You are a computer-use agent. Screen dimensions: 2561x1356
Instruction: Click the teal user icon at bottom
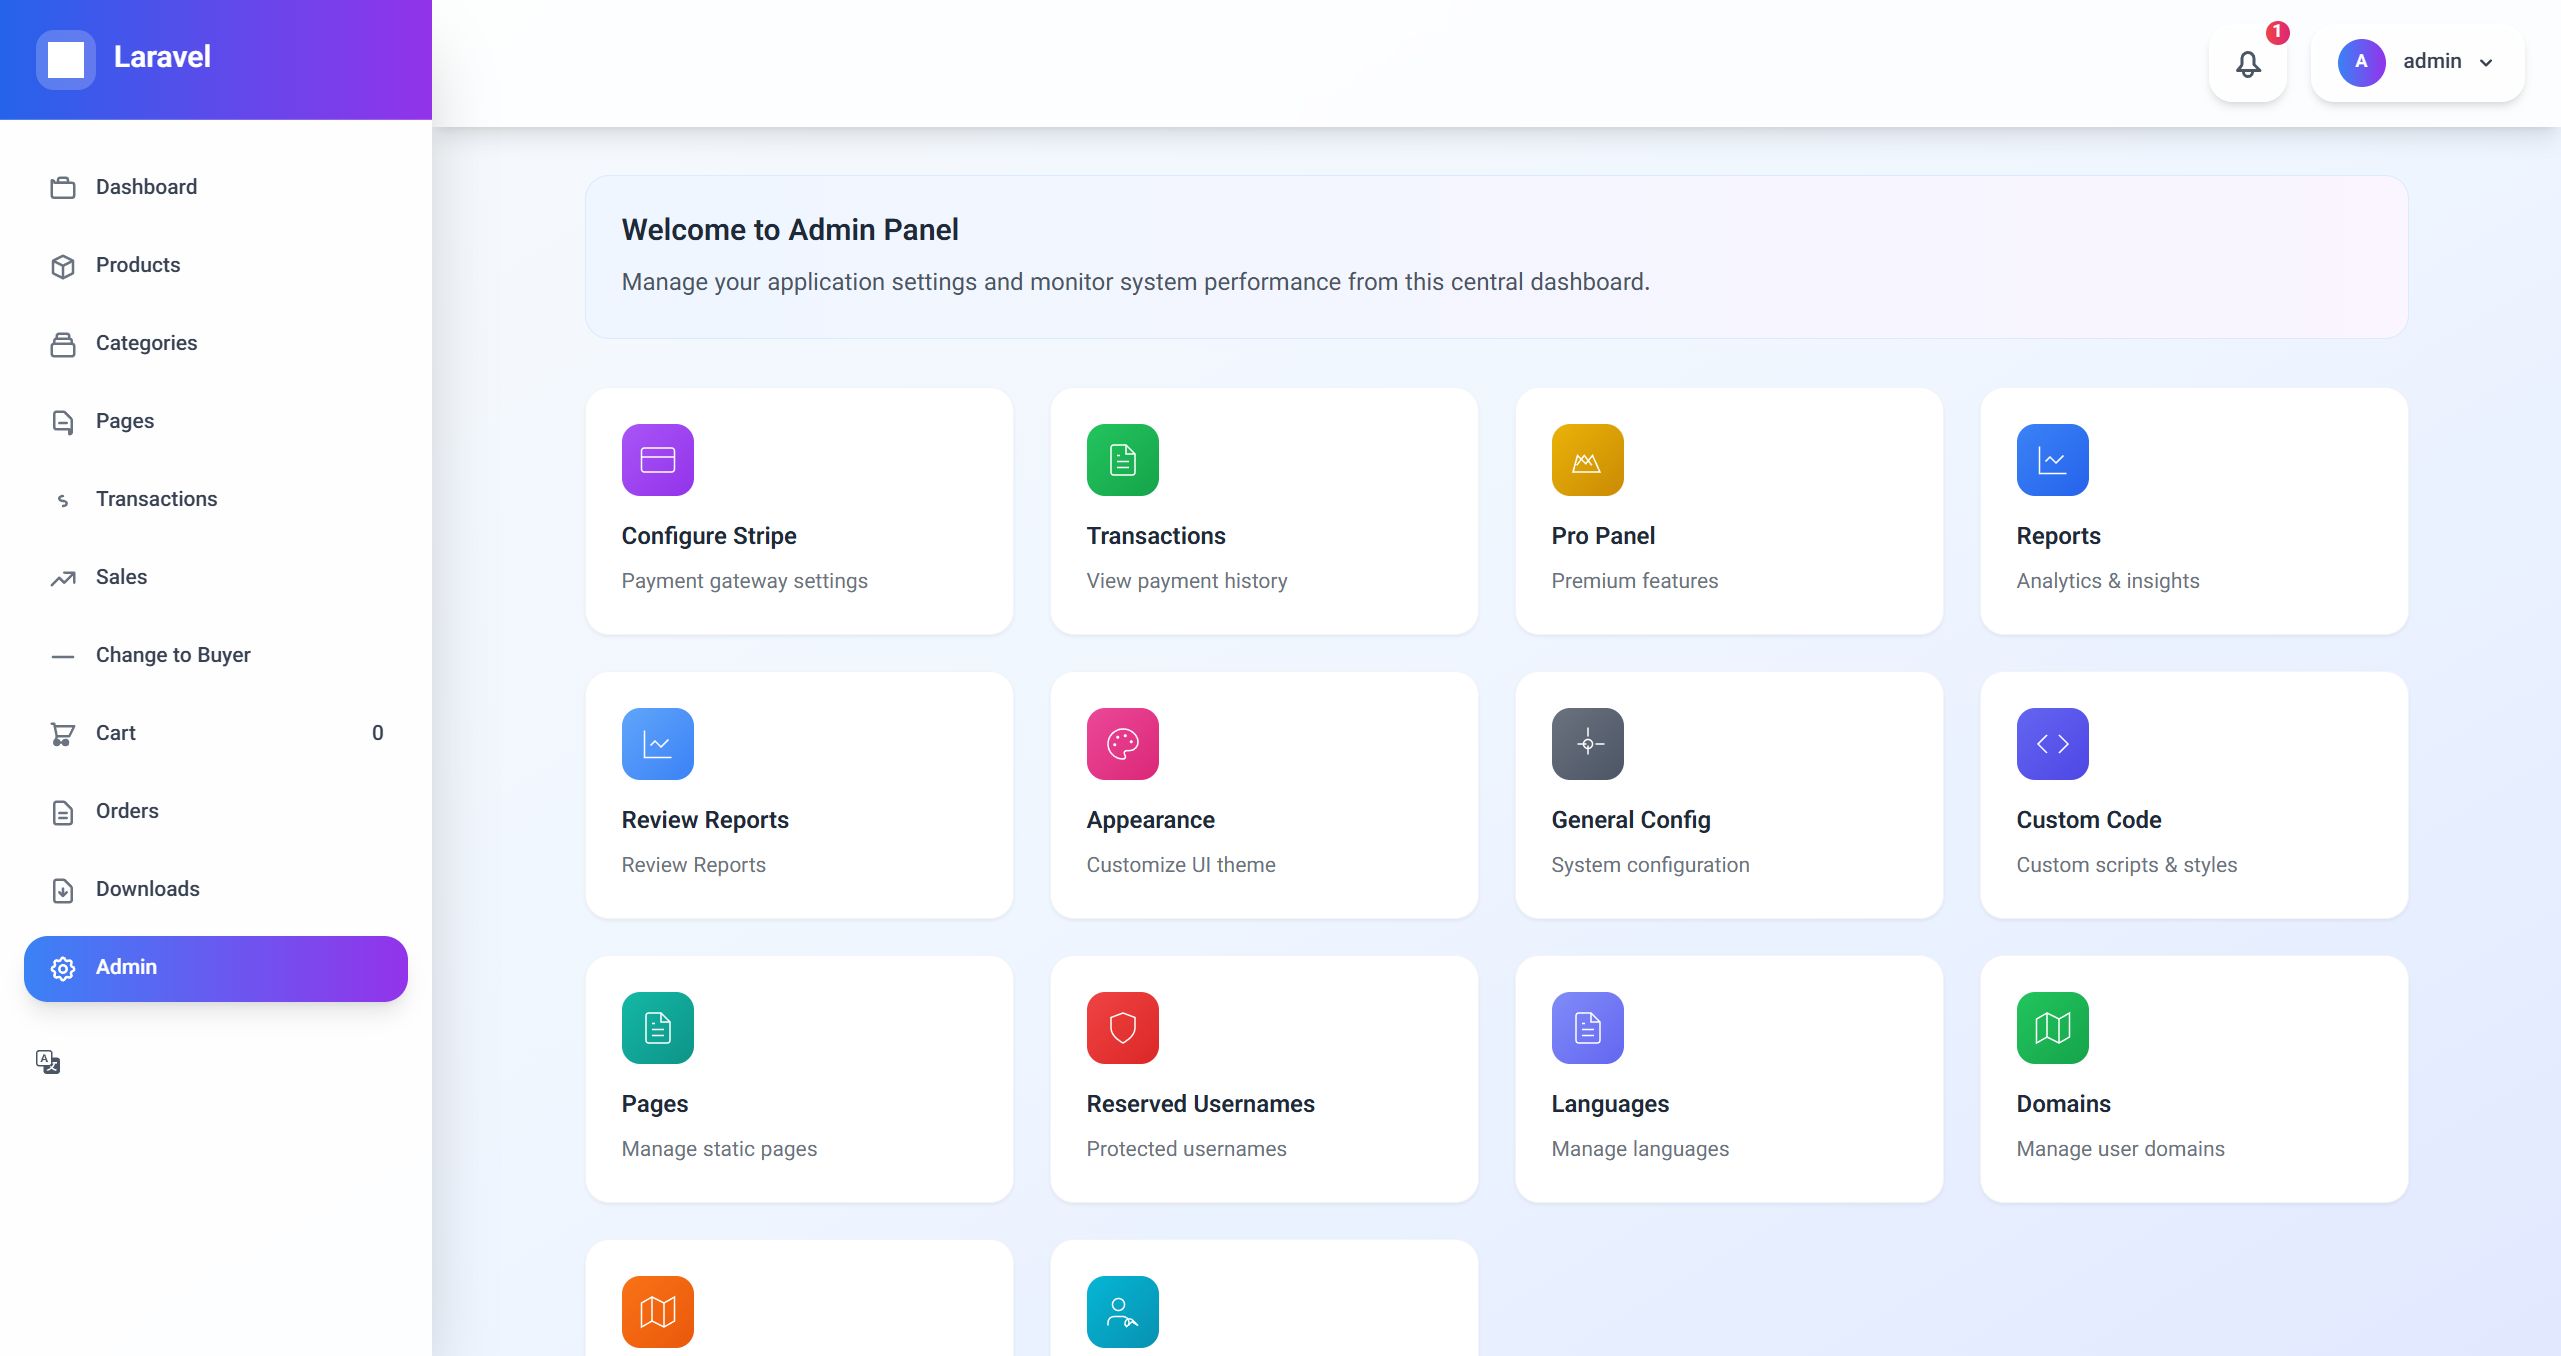point(1122,1312)
